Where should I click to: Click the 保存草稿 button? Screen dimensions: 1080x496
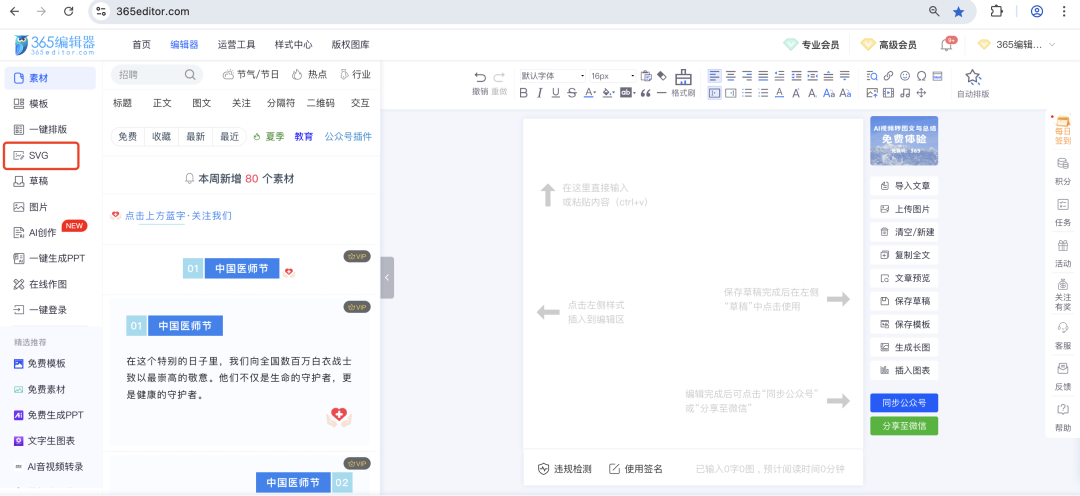pyautogui.click(x=905, y=301)
